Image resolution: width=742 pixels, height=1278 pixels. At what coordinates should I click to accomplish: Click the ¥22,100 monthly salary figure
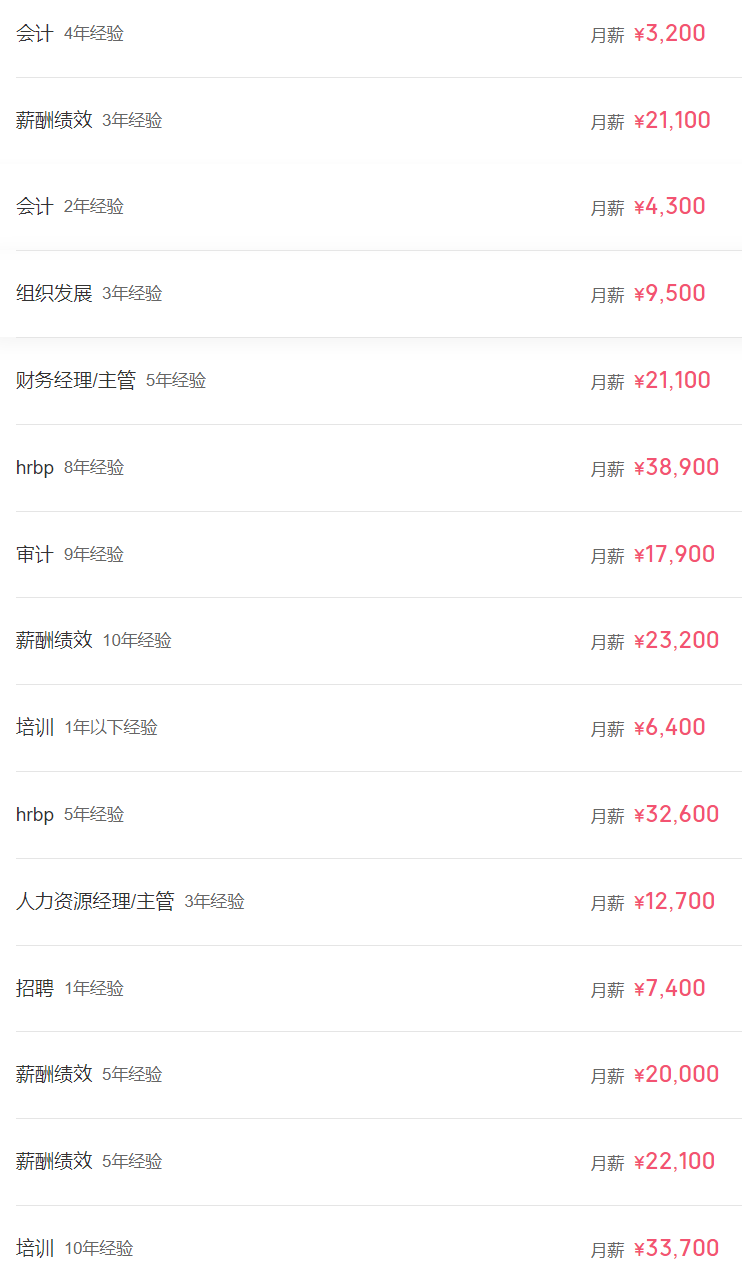[x=674, y=1161]
